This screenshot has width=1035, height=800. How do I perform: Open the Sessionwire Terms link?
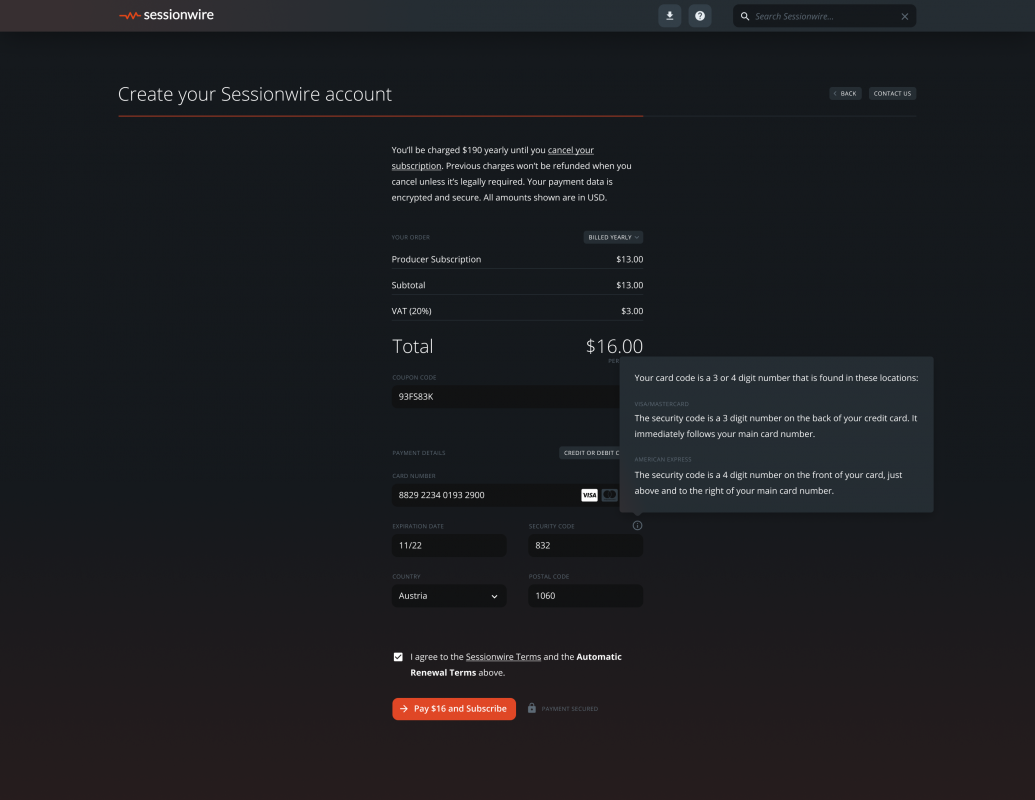(503, 657)
